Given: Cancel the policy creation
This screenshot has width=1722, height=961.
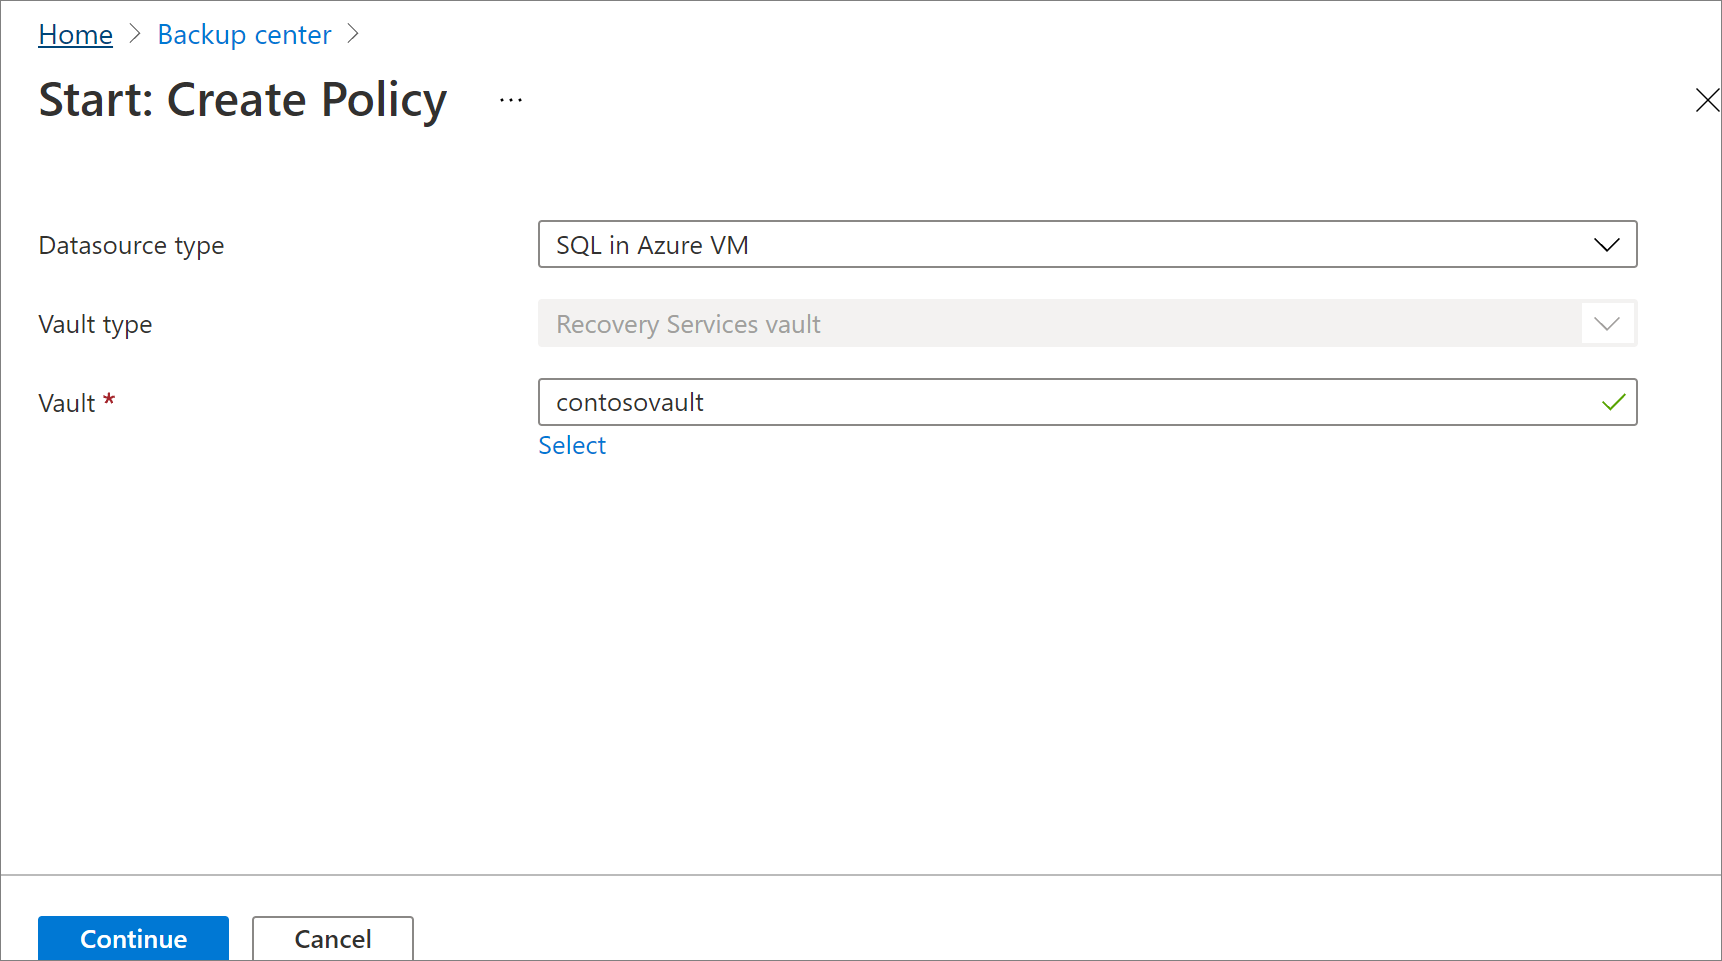Looking at the screenshot, I should tap(332, 938).
